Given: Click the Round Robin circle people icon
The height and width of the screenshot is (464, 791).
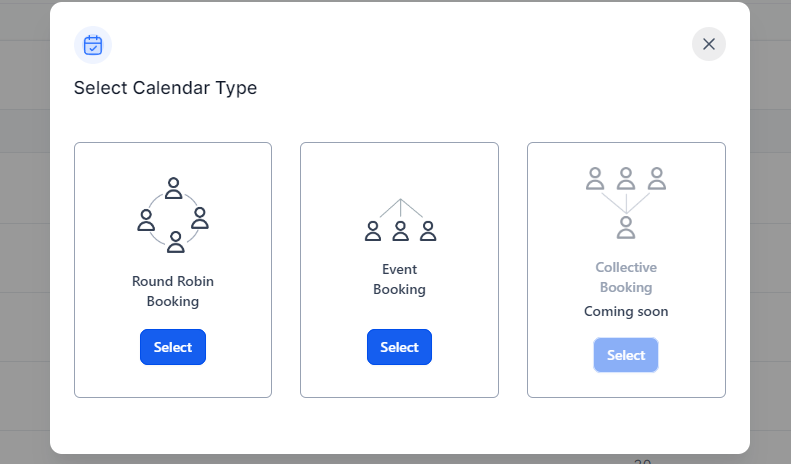Looking at the screenshot, I should click(173, 215).
